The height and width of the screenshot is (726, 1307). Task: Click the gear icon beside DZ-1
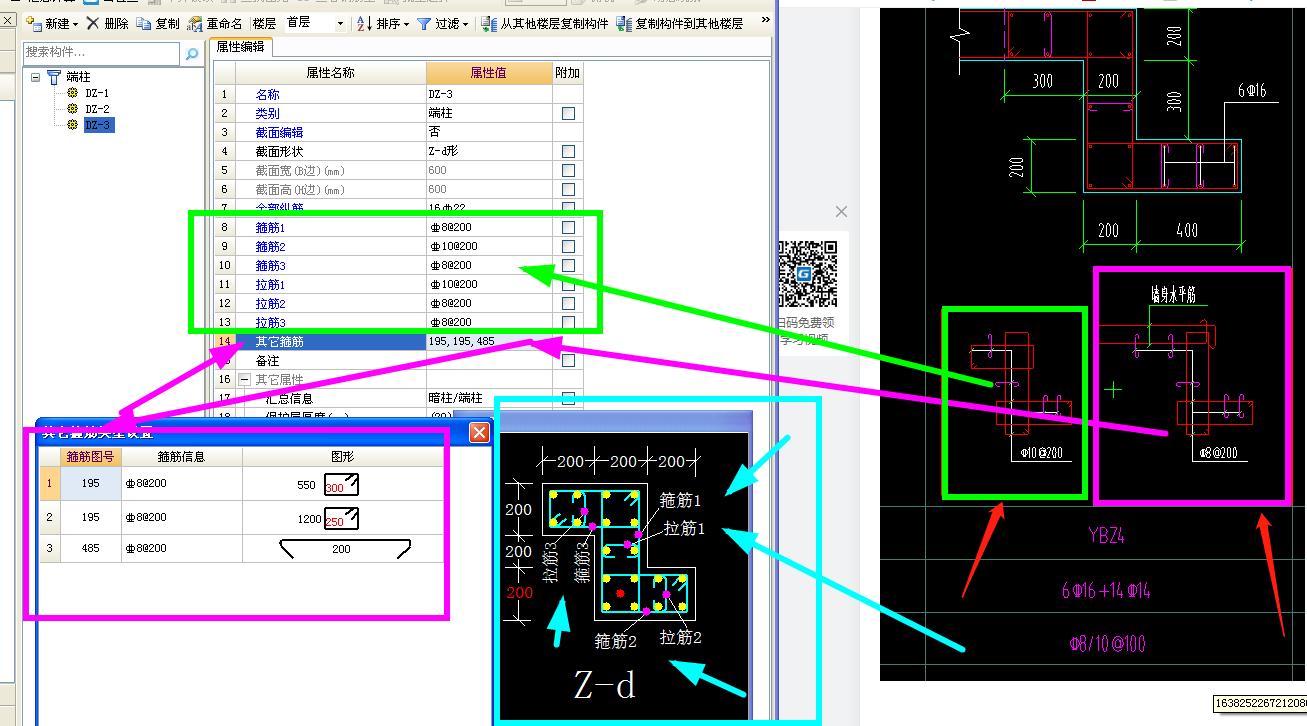[x=72, y=93]
